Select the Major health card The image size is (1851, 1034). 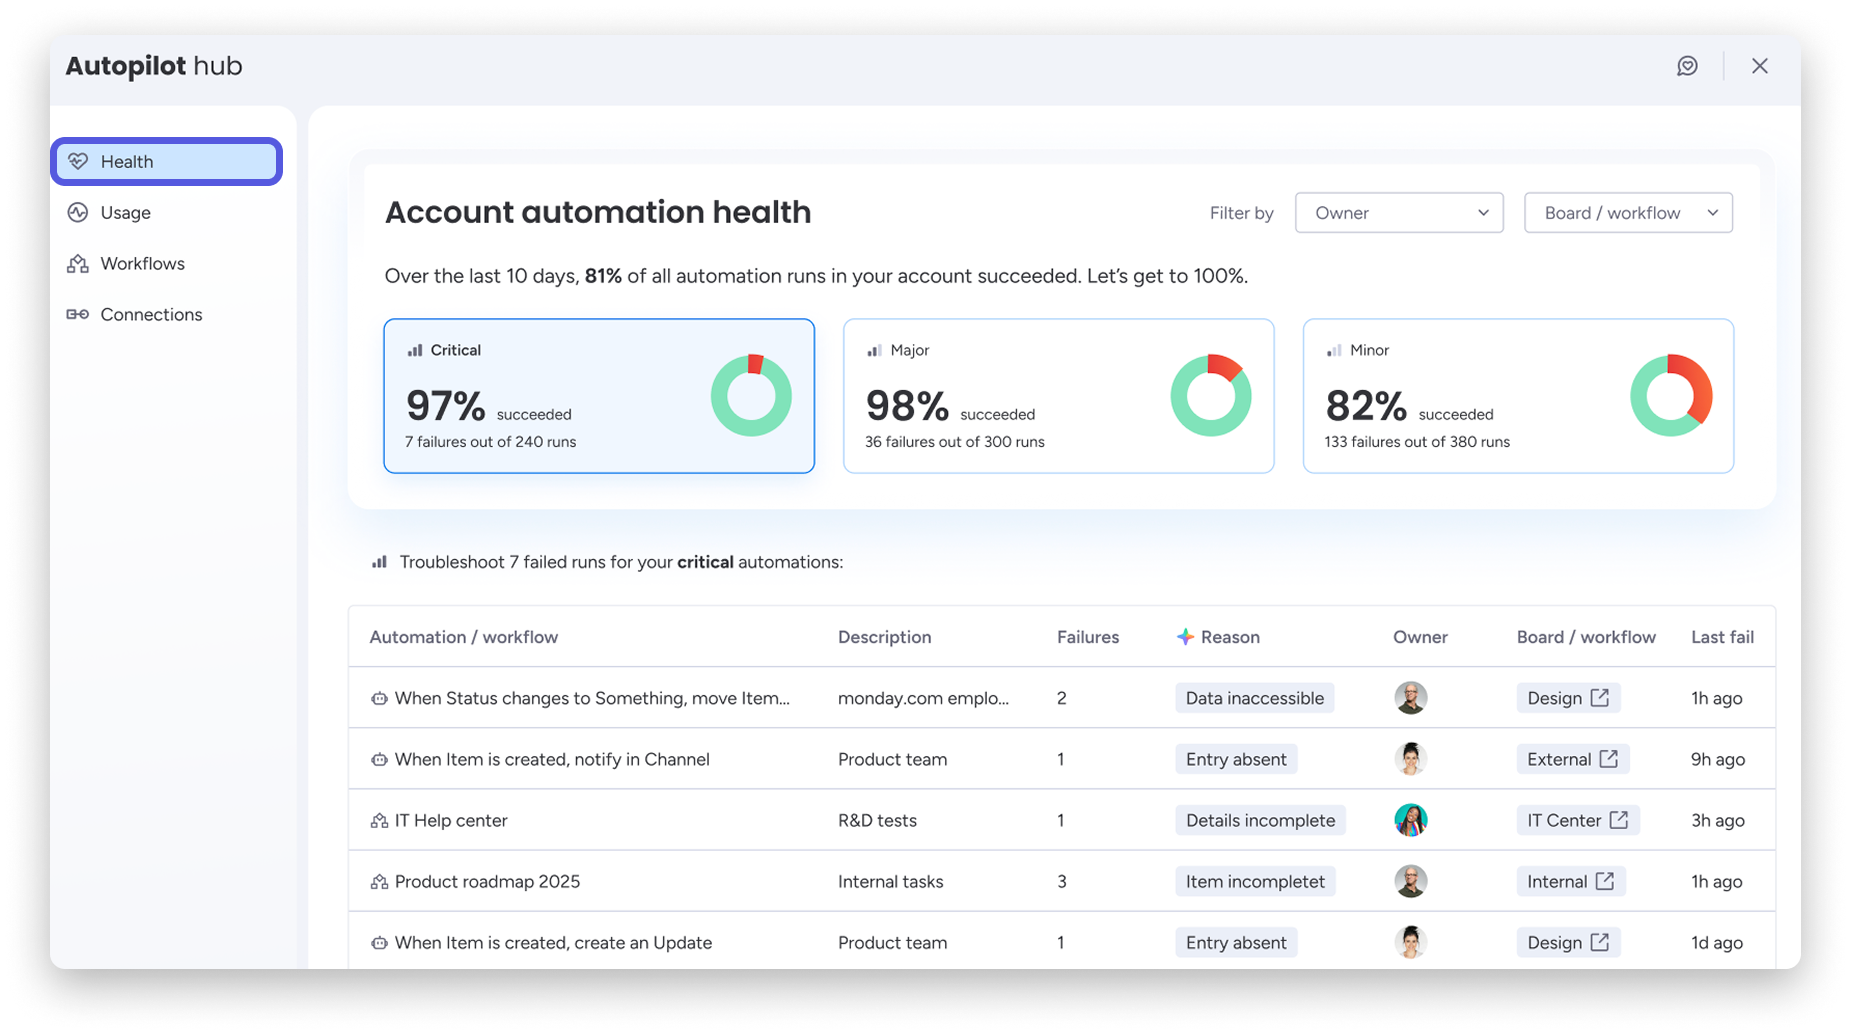1057,396
